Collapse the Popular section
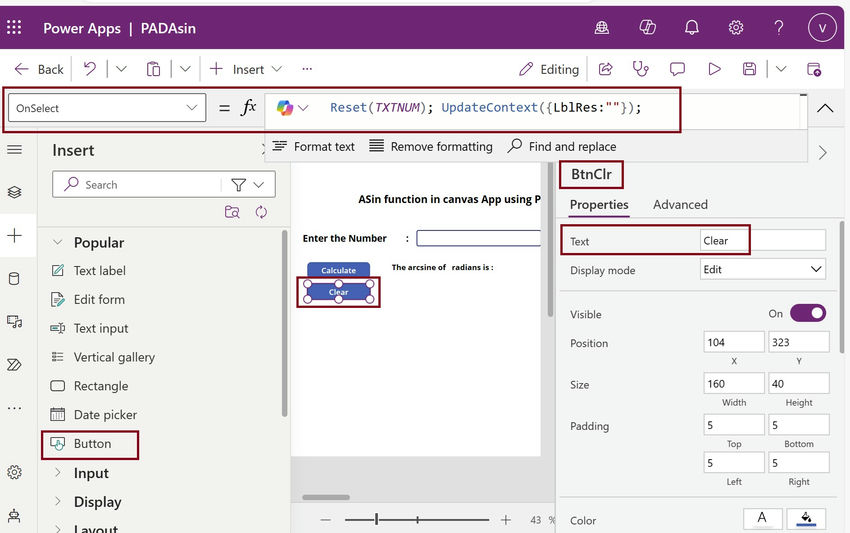850x533 pixels. pyautogui.click(x=57, y=242)
